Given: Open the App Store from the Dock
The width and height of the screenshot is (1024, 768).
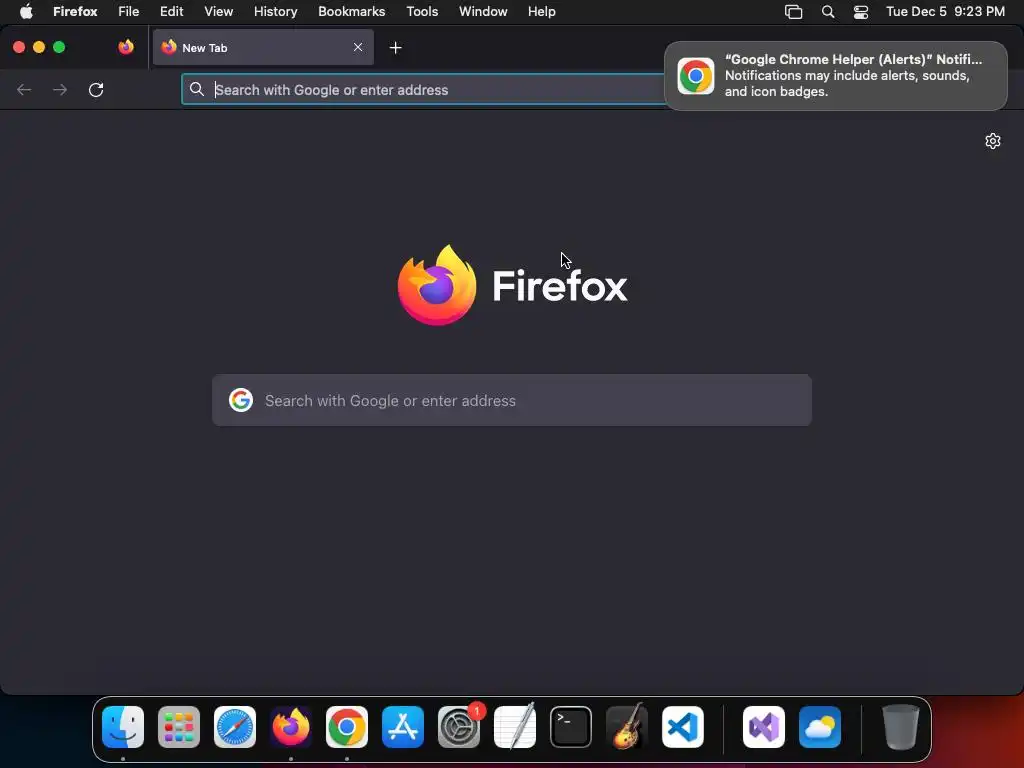Looking at the screenshot, I should coord(403,727).
